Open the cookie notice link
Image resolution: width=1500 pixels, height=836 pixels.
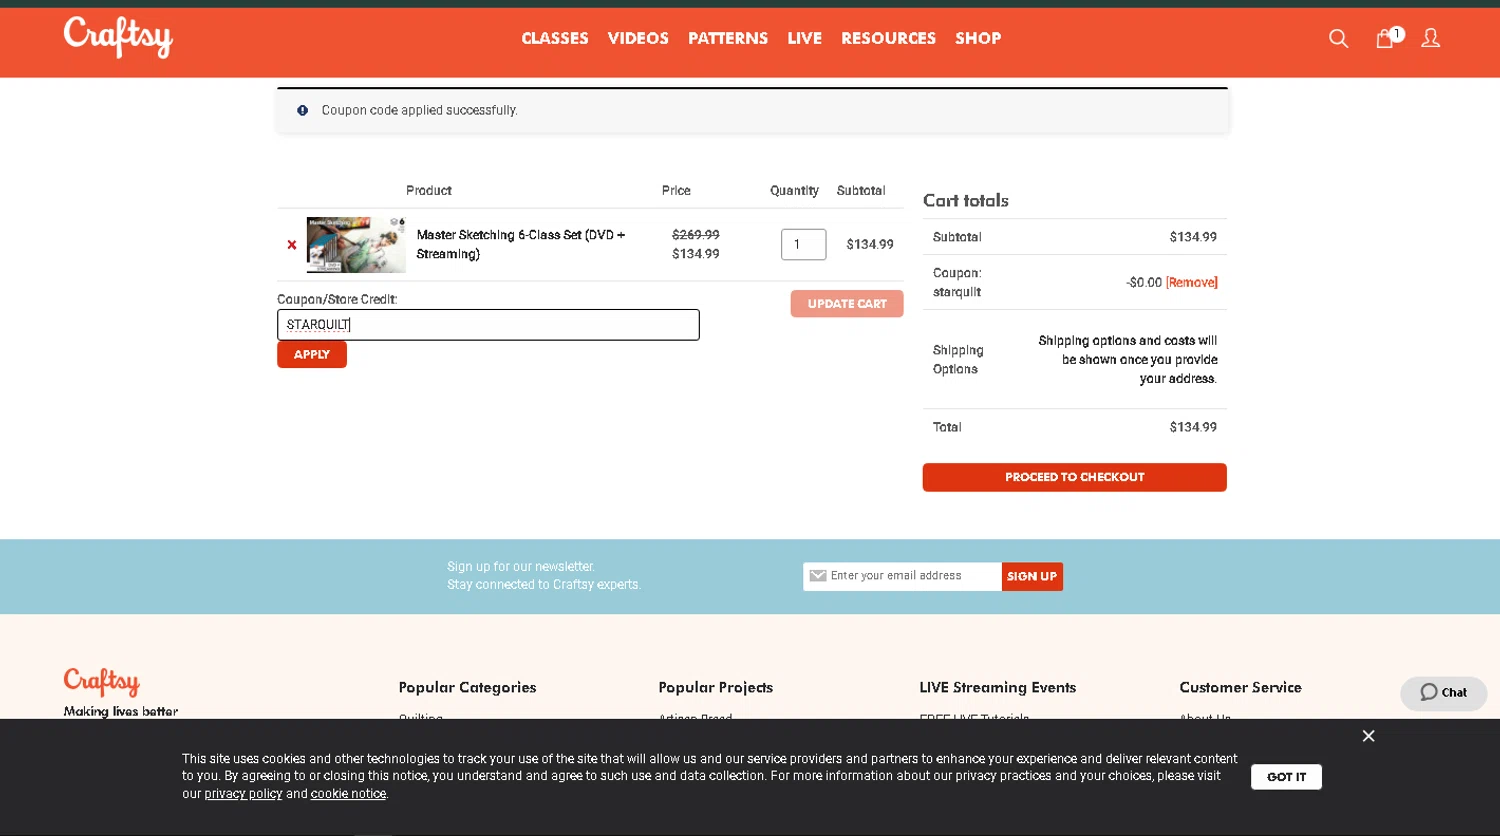[348, 794]
